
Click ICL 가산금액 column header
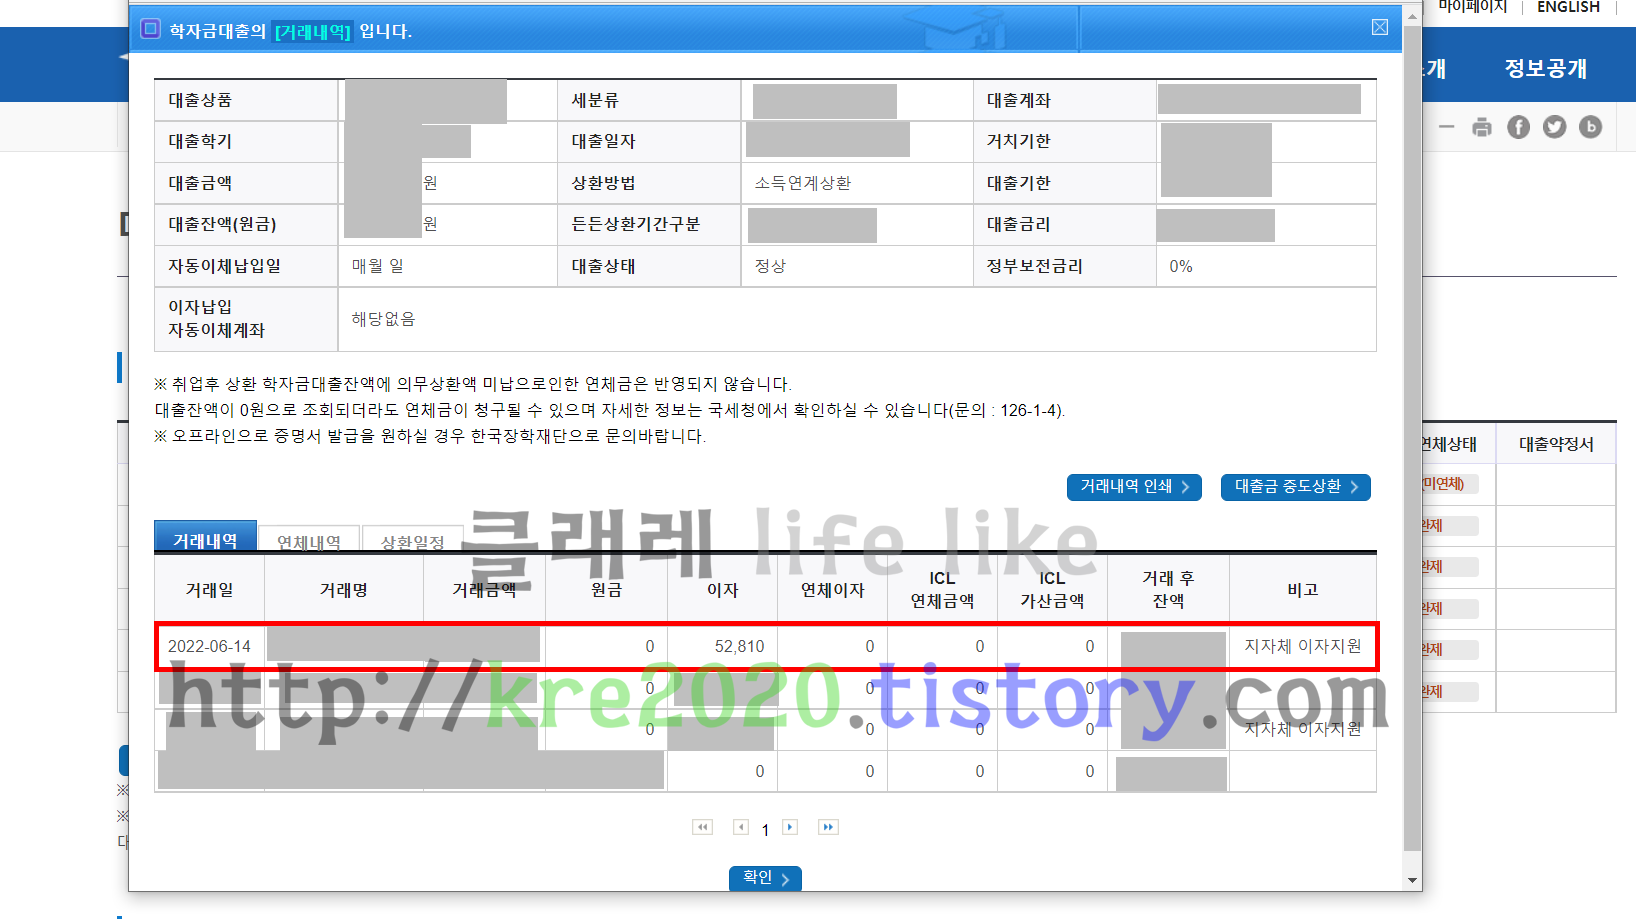(x=1052, y=590)
